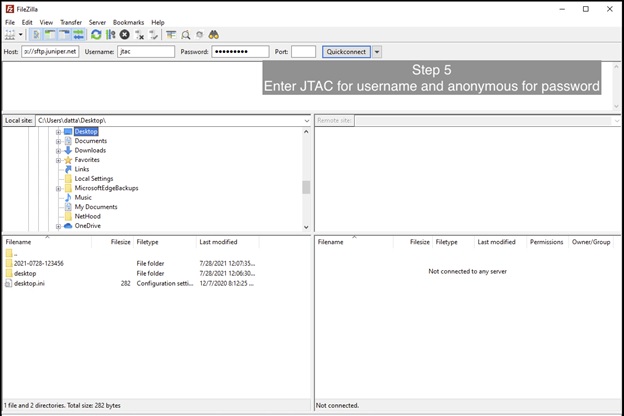The image size is (624, 416).
Task: Open the Site Manager icon
Action: [10, 35]
